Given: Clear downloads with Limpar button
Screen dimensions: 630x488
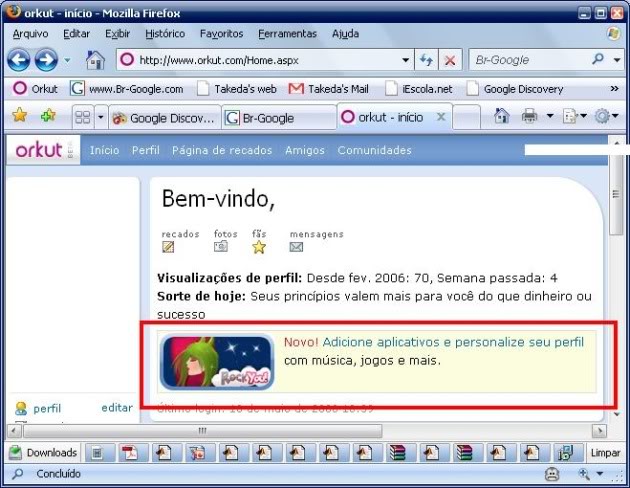Looking at the screenshot, I should click(x=605, y=453).
